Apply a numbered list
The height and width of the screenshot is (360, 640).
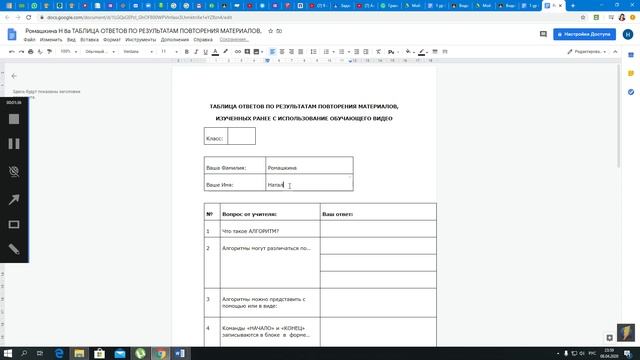326,52
